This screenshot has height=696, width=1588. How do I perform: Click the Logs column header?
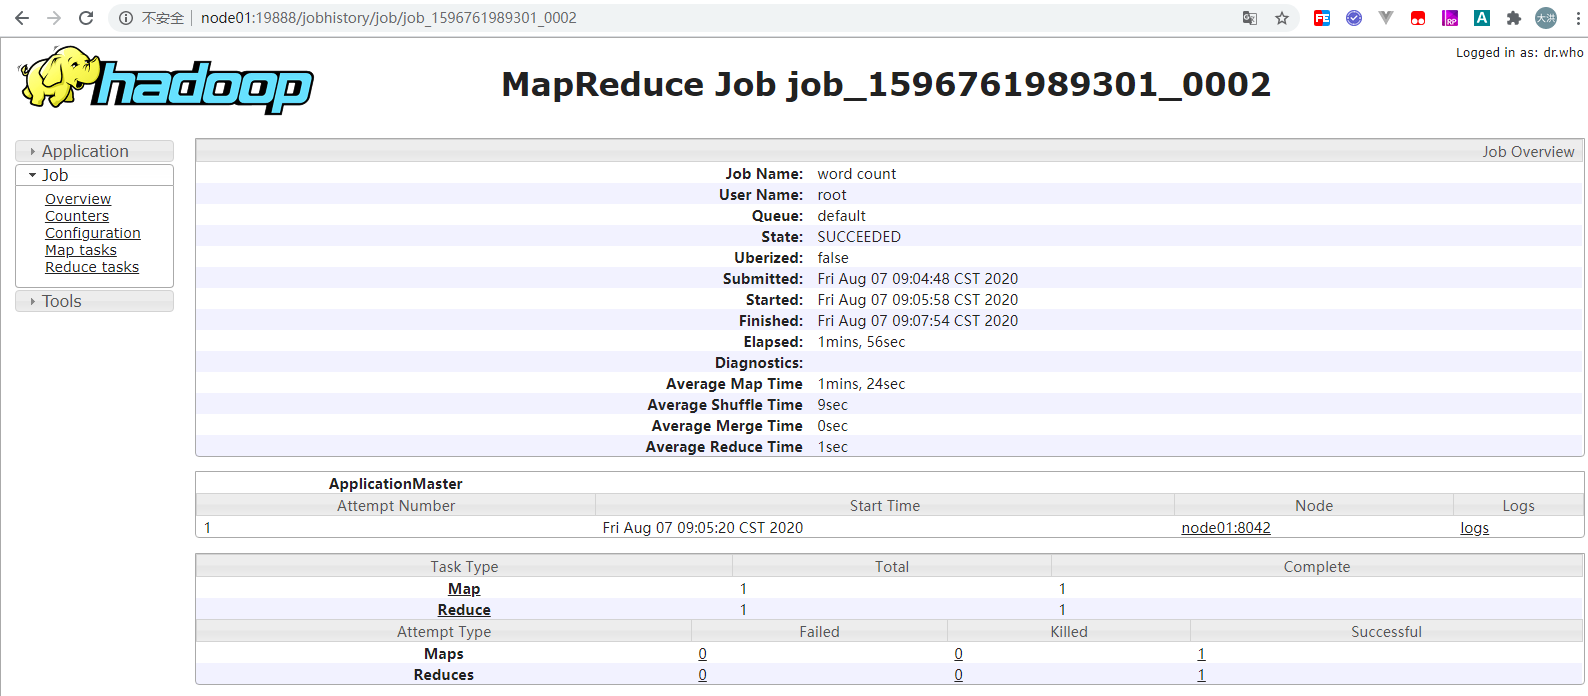point(1518,506)
